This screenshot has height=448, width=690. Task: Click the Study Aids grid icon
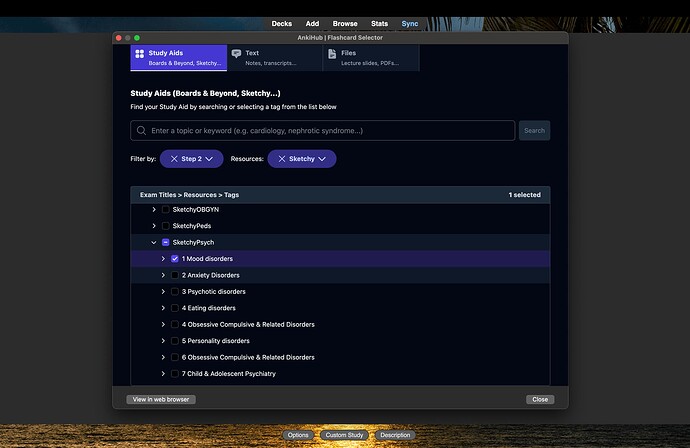point(139,53)
